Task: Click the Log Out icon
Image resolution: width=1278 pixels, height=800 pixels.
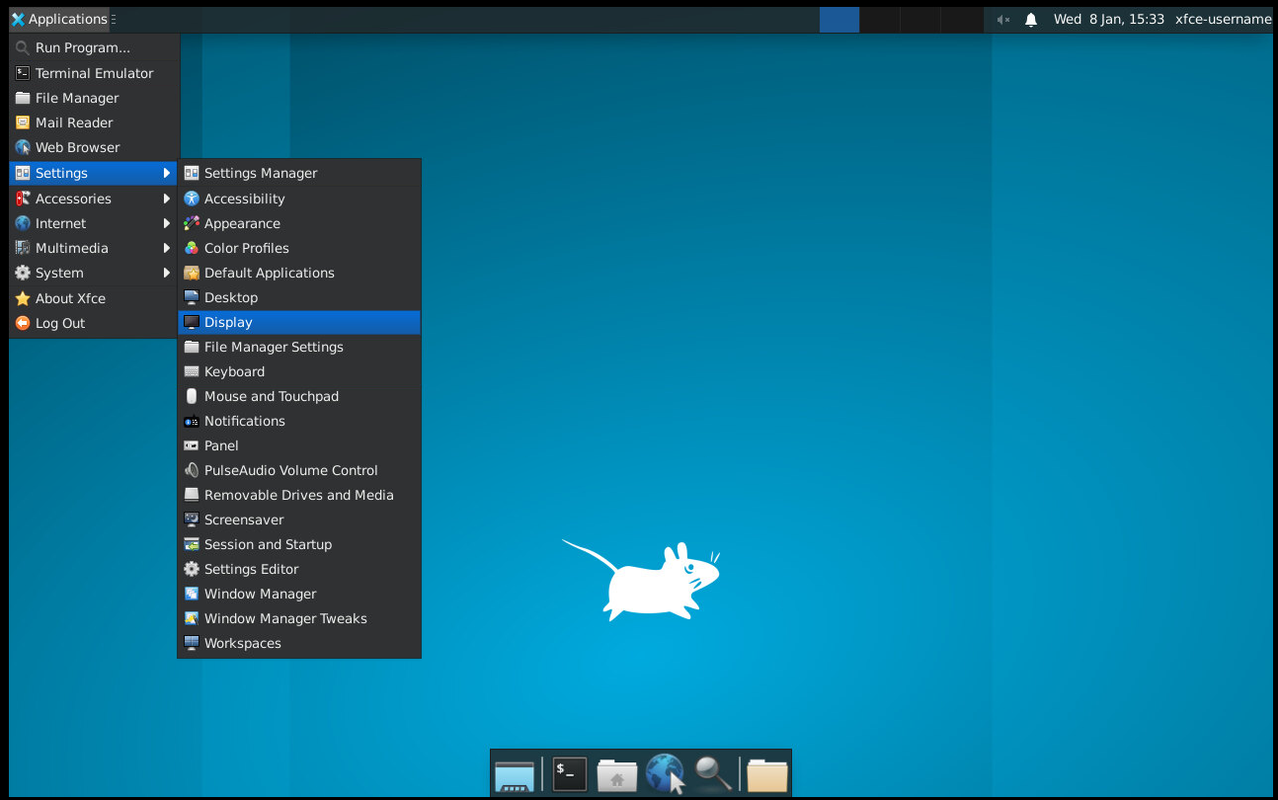Action: [x=23, y=323]
